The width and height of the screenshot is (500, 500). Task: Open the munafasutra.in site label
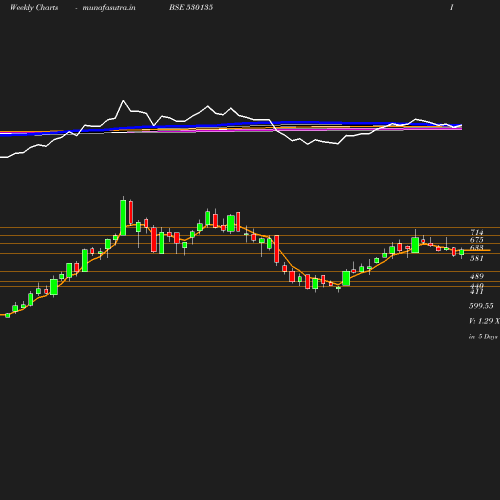pos(109,7)
